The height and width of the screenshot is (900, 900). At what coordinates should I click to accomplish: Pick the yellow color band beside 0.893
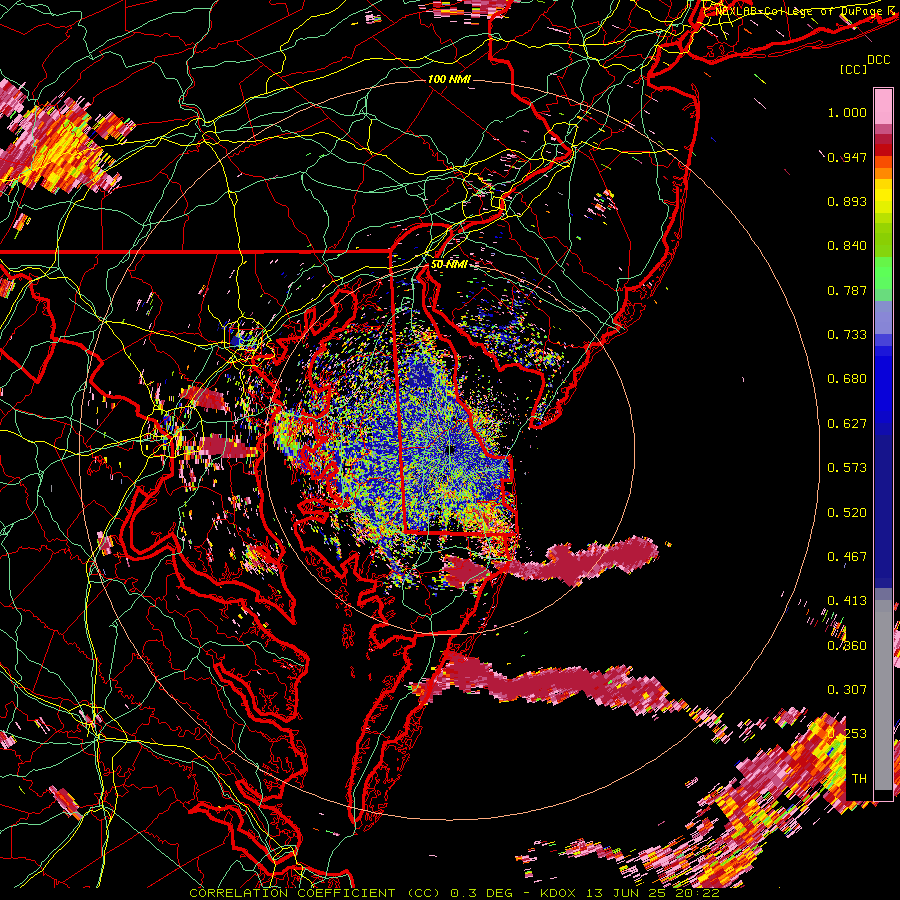coord(883,196)
